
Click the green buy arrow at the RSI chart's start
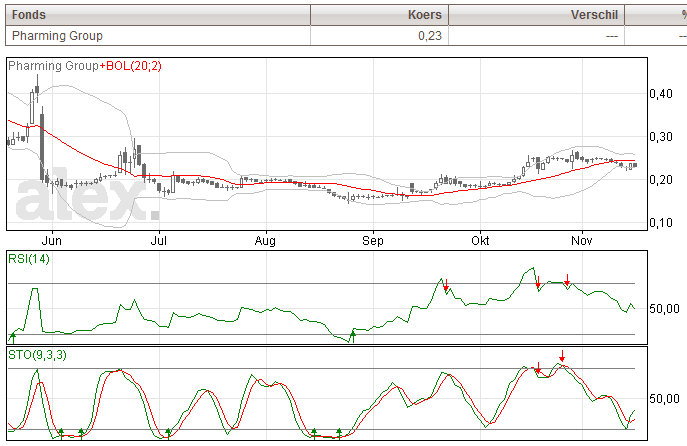(13, 338)
